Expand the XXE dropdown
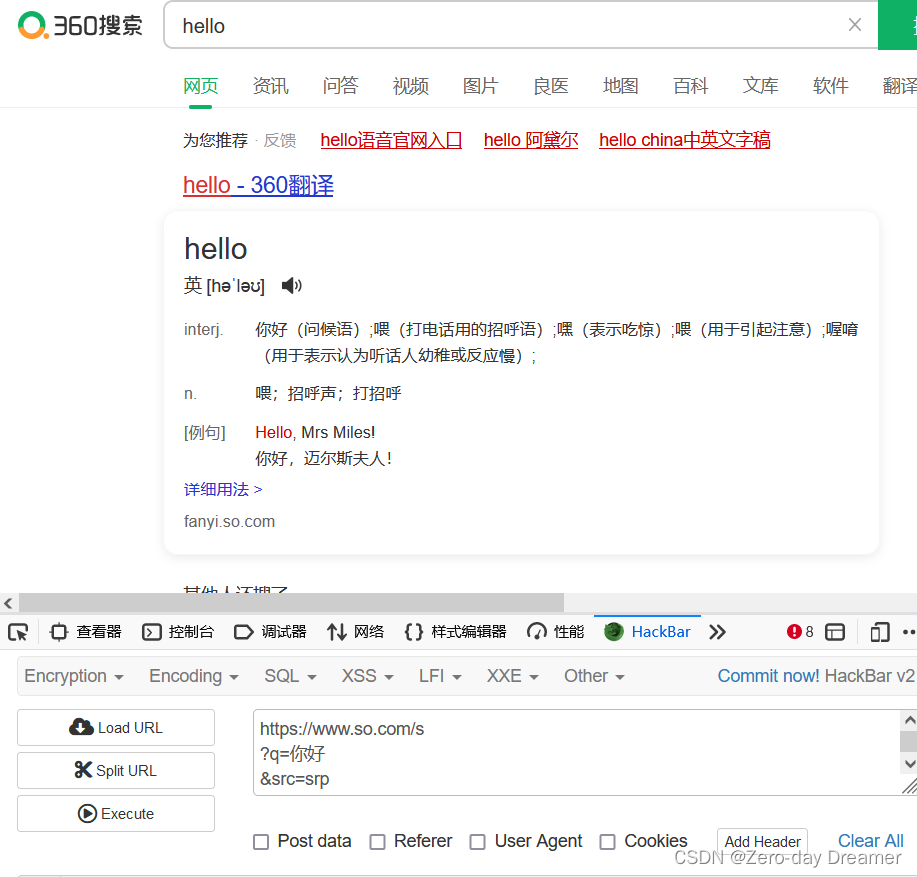The image size is (917, 877). click(512, 676)
